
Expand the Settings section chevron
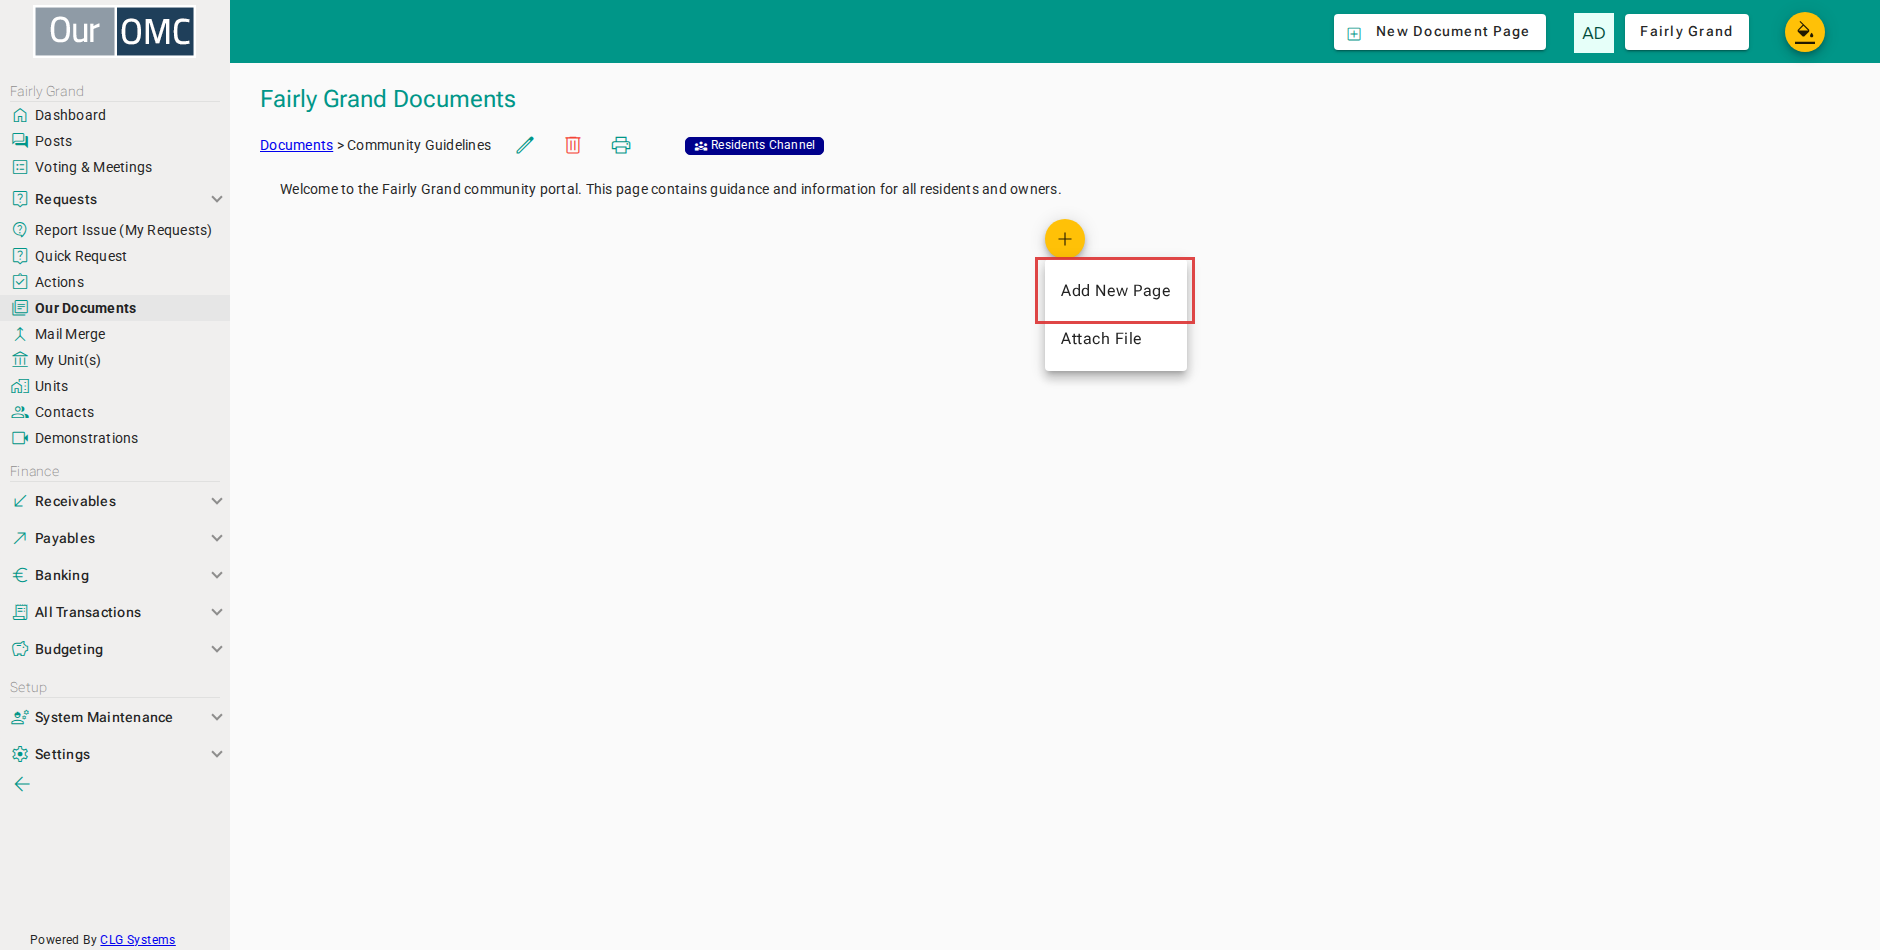pos(217,754)
